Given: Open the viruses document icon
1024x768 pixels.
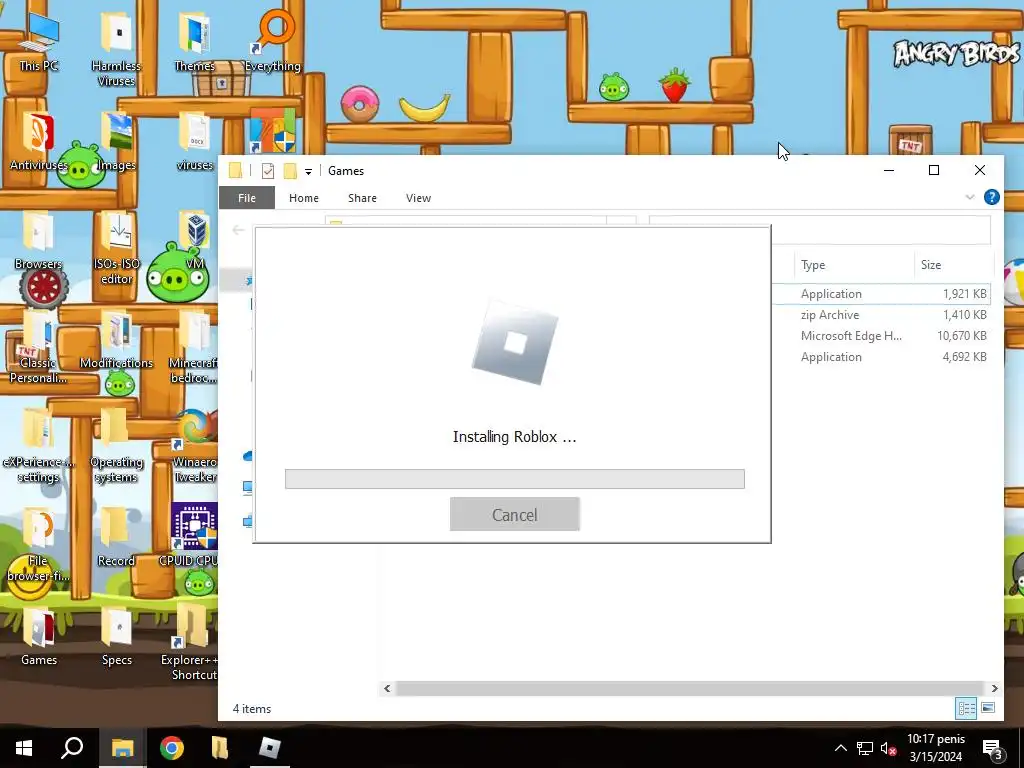Looking at the screenshot, I should (195, 142).
